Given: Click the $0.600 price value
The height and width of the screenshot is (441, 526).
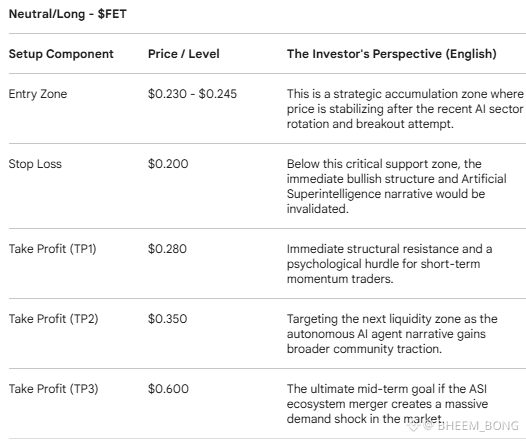Looking at the screenshot, I should 168,389.
